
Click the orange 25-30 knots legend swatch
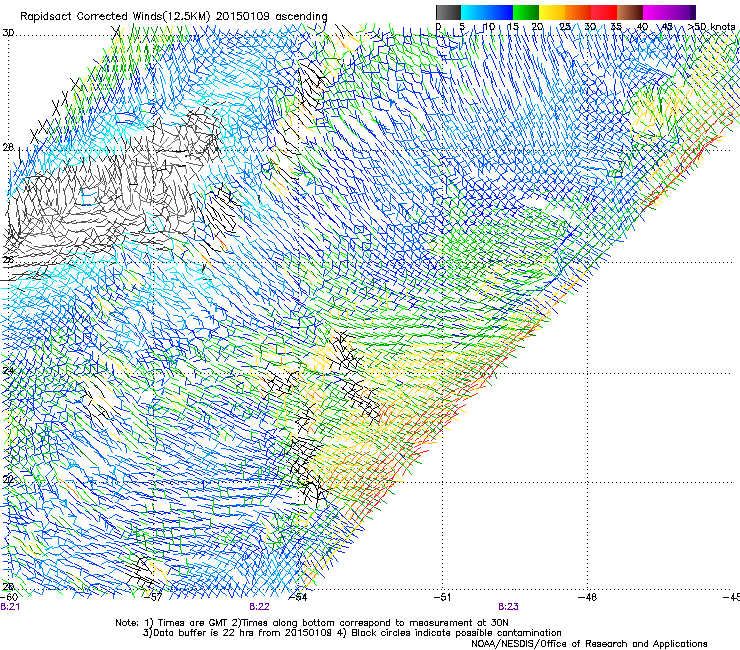[x=578, y=12]
